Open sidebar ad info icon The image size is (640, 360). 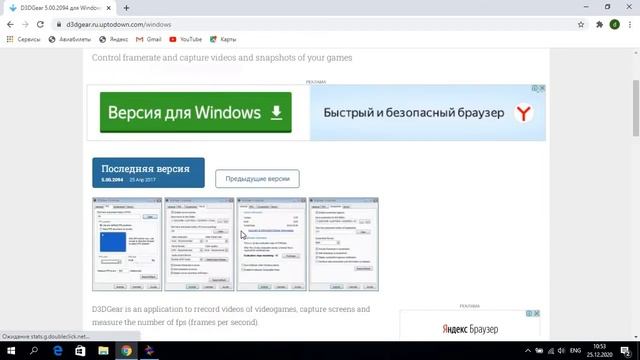coord(529,313)
